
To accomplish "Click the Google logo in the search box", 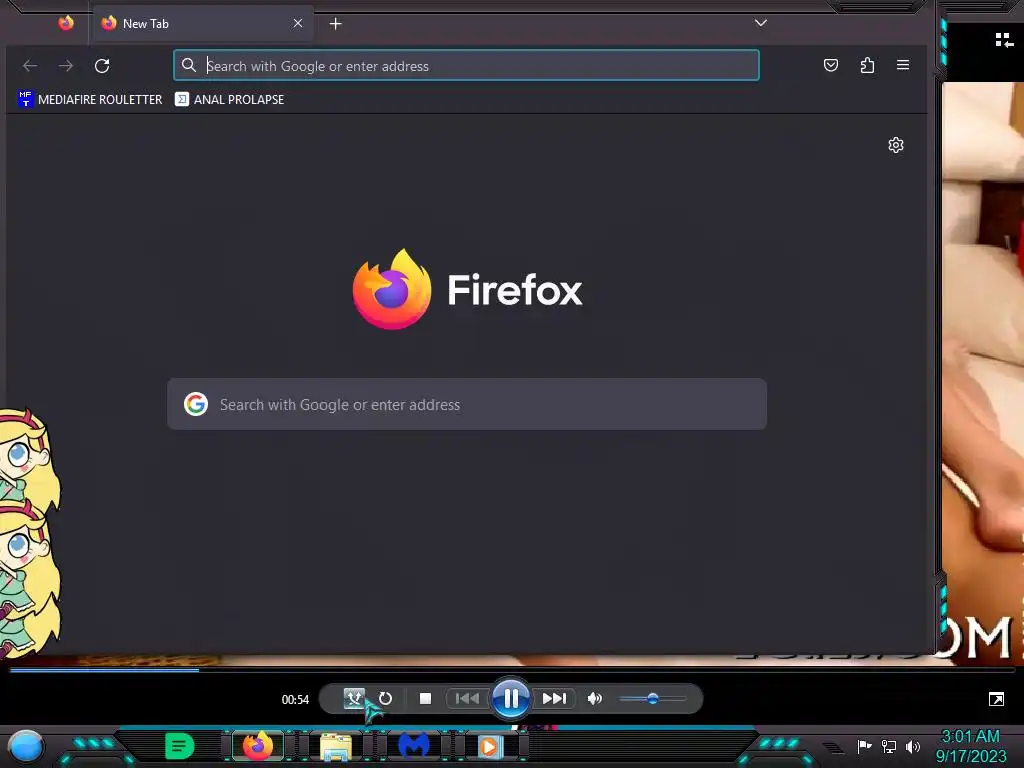I will coord(196,404).
